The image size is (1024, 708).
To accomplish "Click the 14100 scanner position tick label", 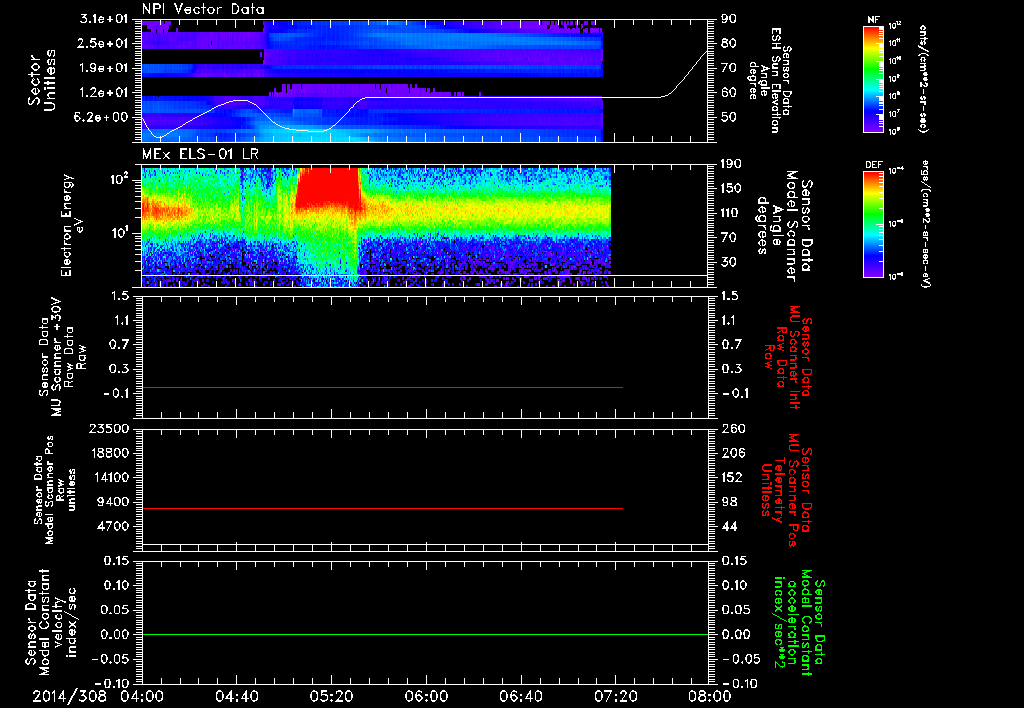I will (110, 477).
